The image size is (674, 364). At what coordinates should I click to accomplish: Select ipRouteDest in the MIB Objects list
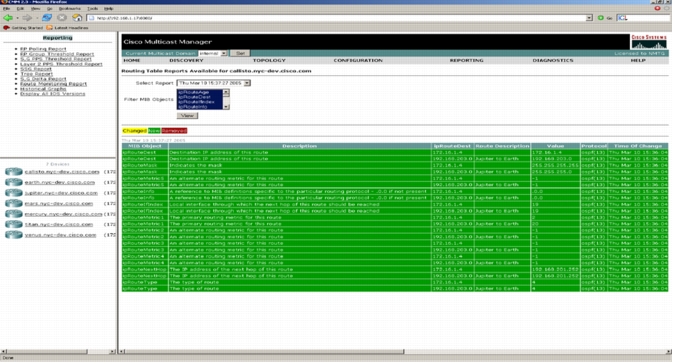[194, 97]
